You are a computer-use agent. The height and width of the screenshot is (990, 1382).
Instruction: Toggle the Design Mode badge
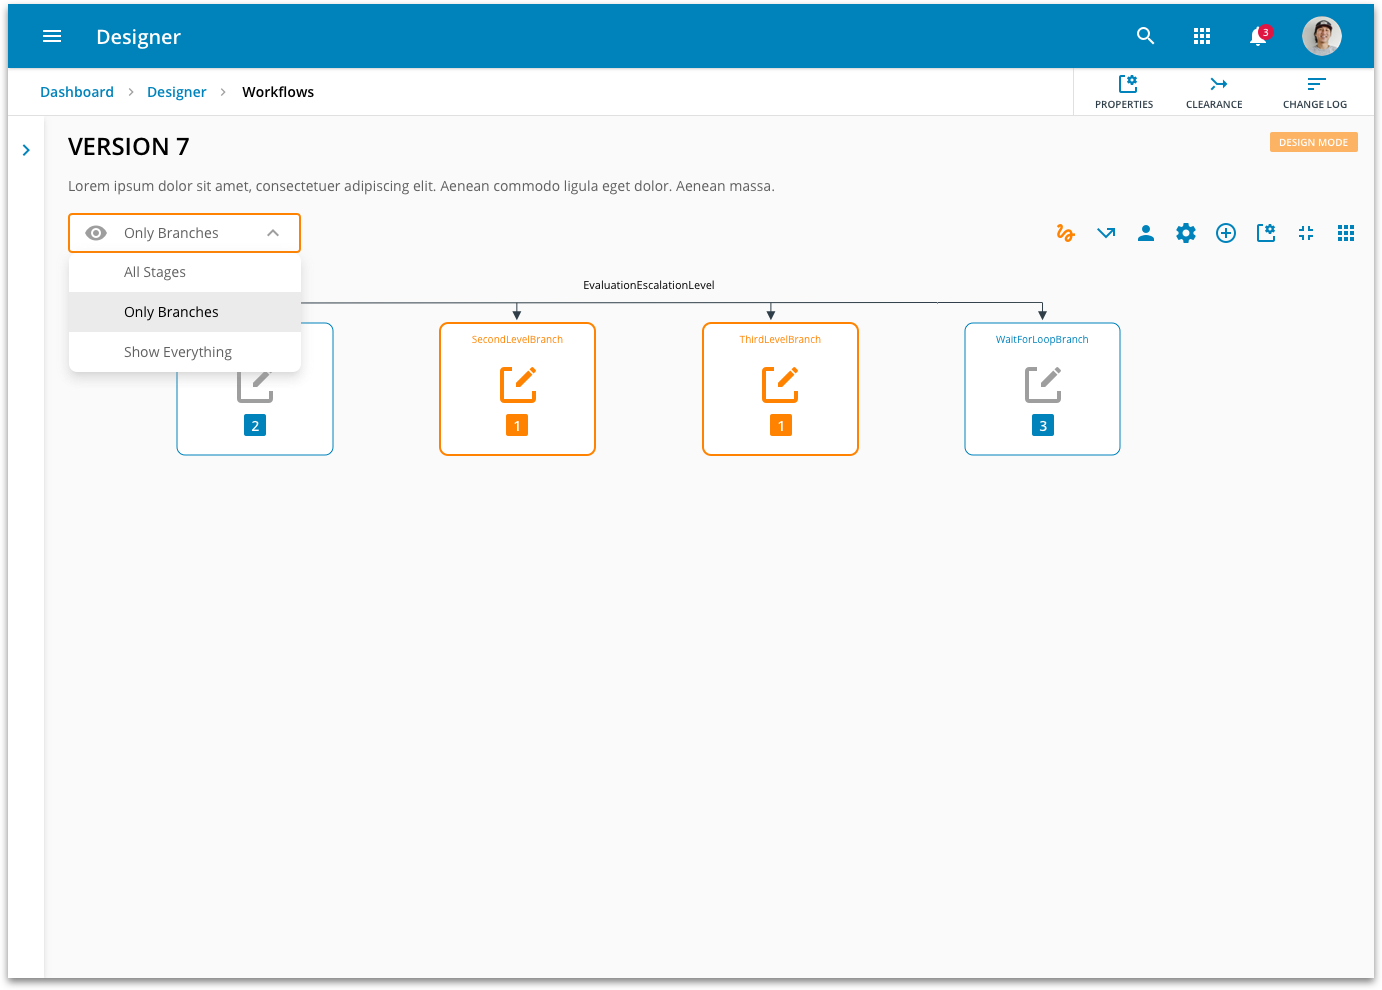coord(1313,143)
